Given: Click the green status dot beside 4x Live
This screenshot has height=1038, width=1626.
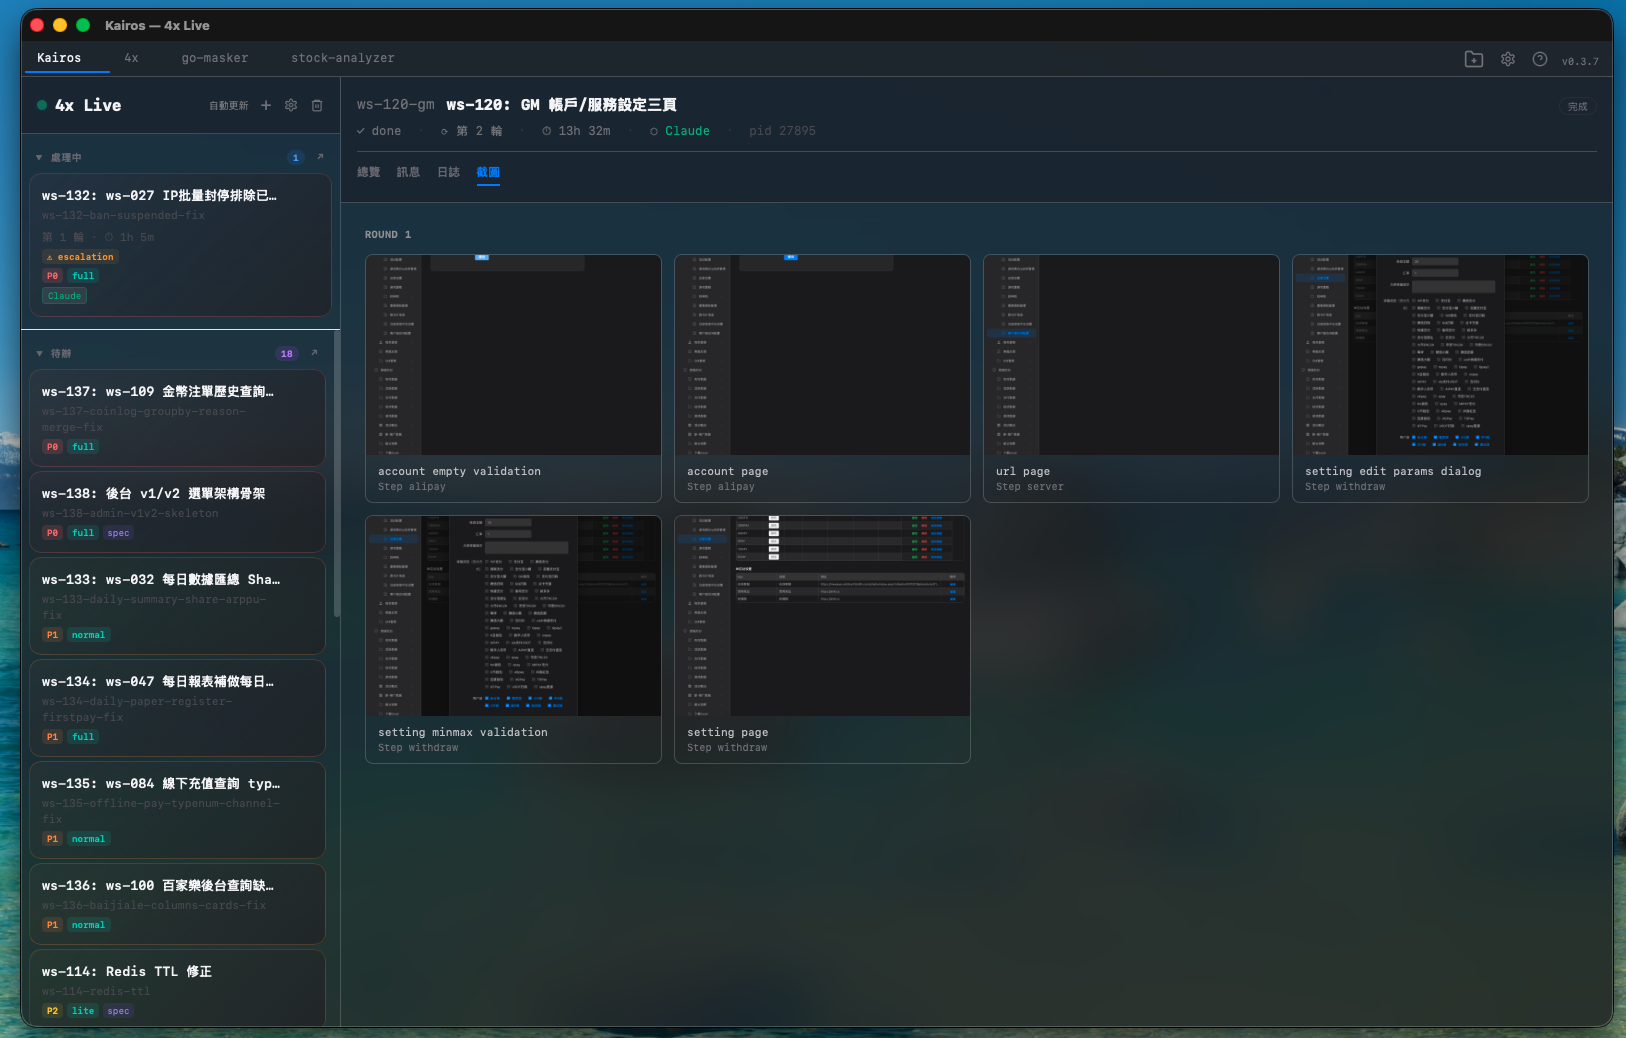Looking at the screenshot, I should [x=42, y=105].
